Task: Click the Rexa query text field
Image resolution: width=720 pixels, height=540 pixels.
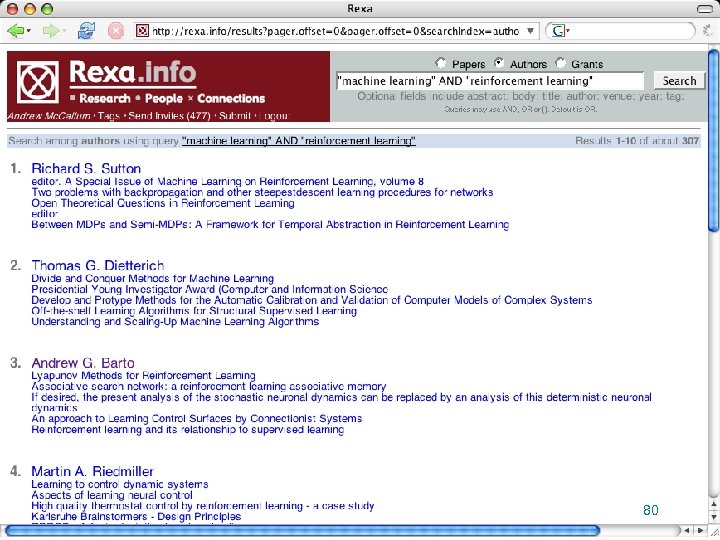Action: click(x=490, y=81)
